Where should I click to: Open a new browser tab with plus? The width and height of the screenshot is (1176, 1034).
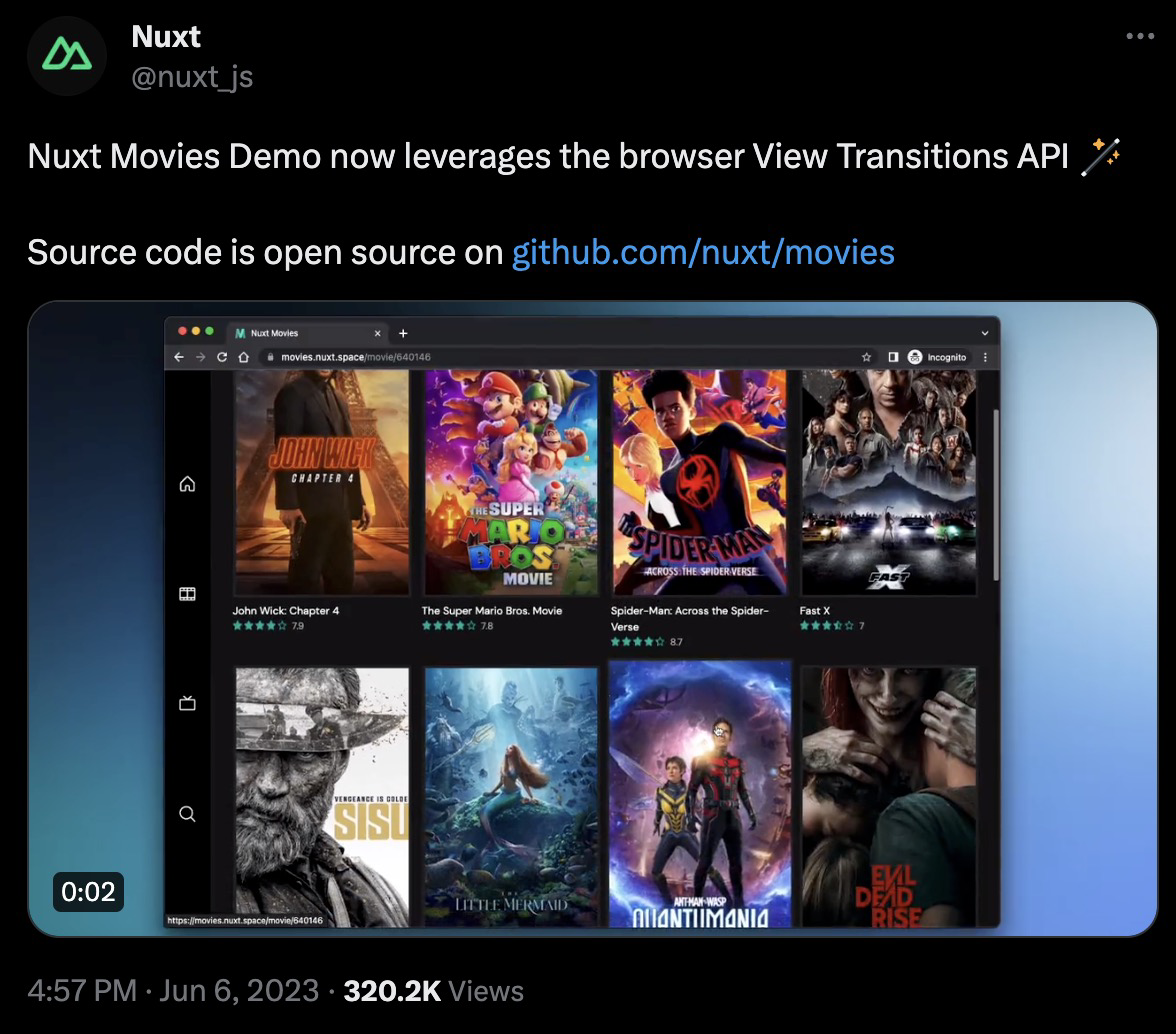point(403,333)
